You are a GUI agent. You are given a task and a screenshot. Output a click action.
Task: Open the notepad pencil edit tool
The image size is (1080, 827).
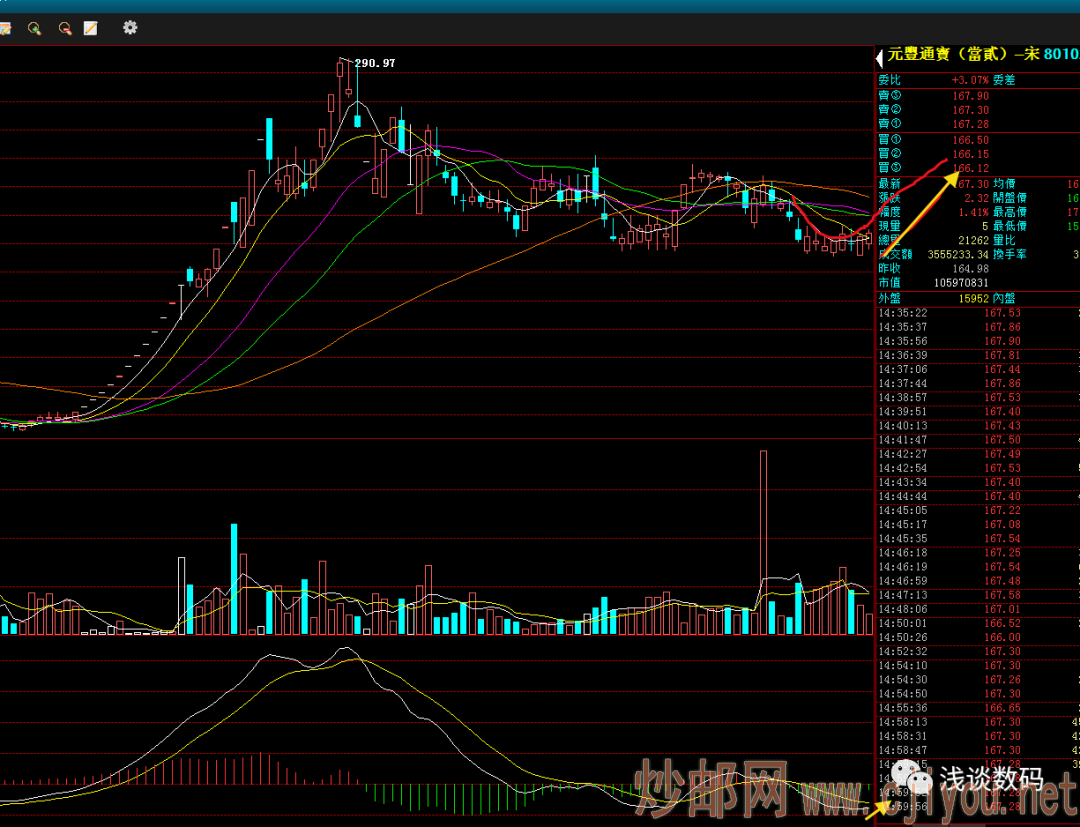coord(91,28)
